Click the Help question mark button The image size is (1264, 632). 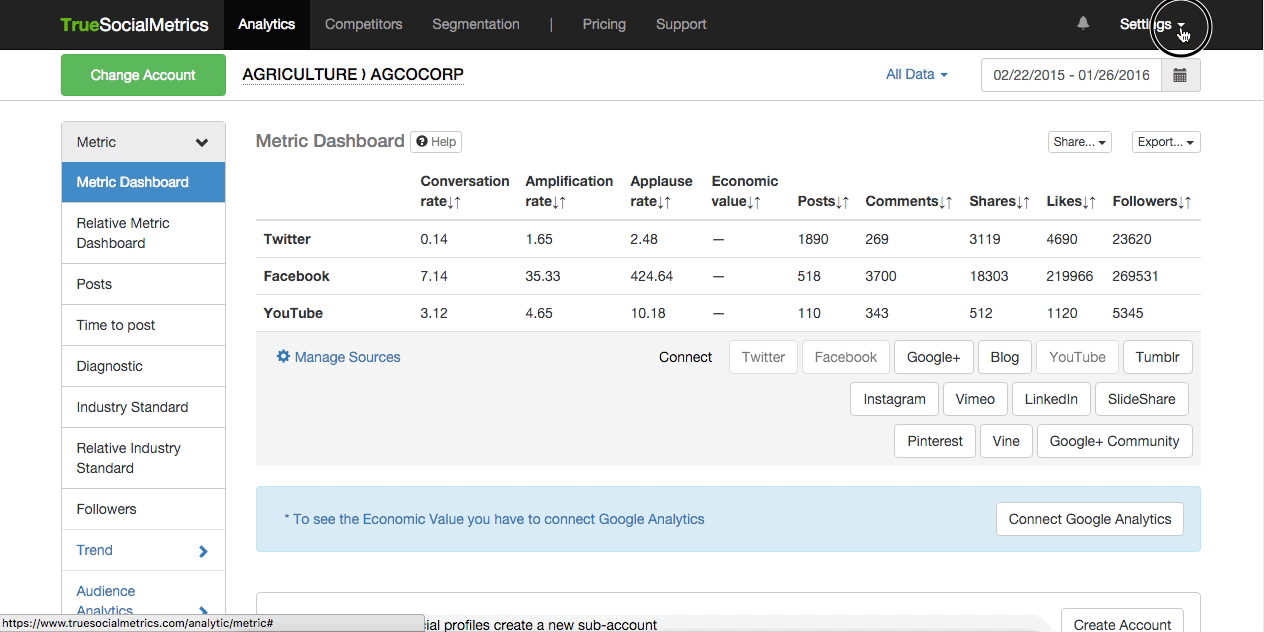point(436,142)
